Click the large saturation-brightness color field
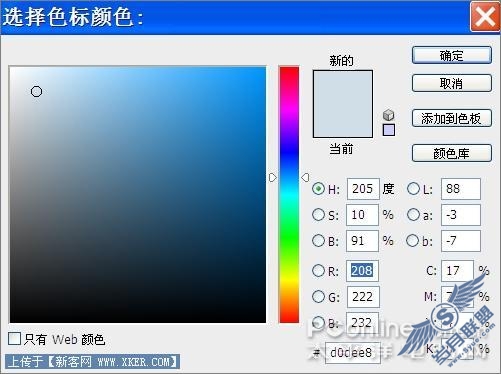This screenshot has height=374, width=501. point(138,195)
